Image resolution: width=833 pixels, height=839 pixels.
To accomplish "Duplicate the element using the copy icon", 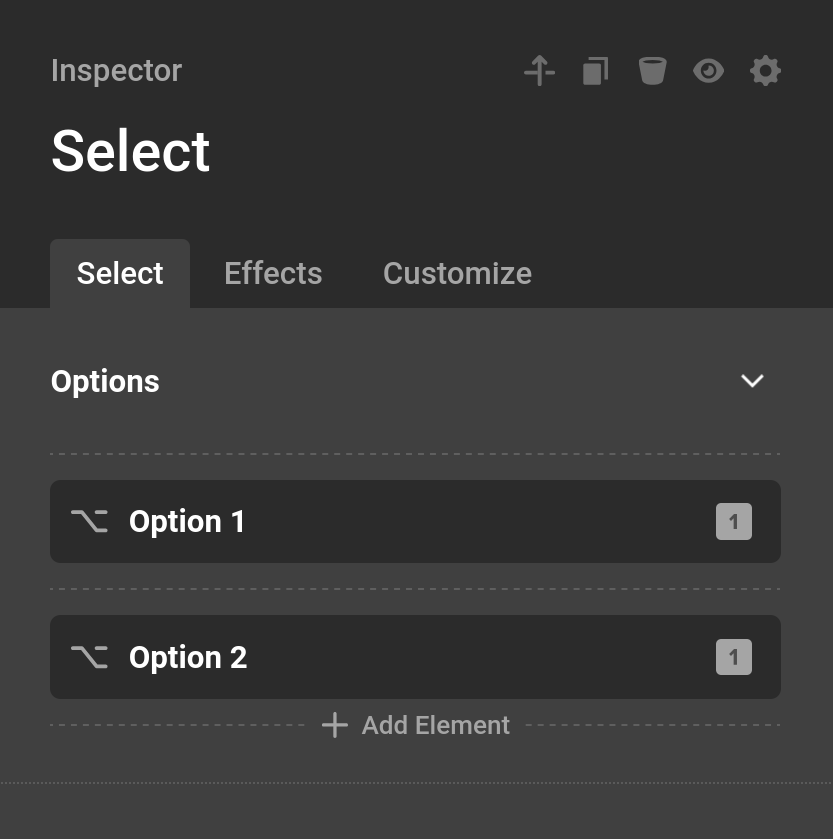I will click(x=595, y=70).
